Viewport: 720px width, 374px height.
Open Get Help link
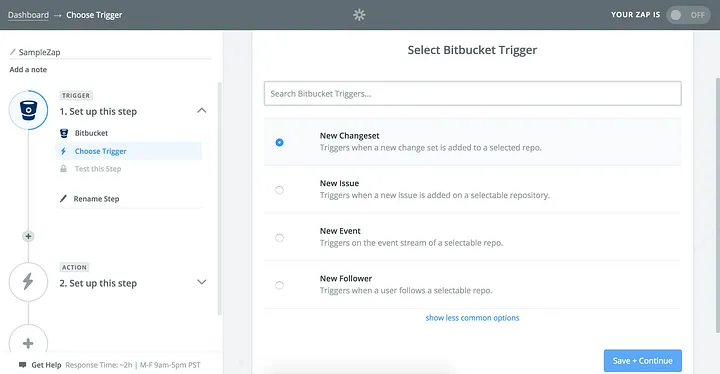click(x=46, y=365)
